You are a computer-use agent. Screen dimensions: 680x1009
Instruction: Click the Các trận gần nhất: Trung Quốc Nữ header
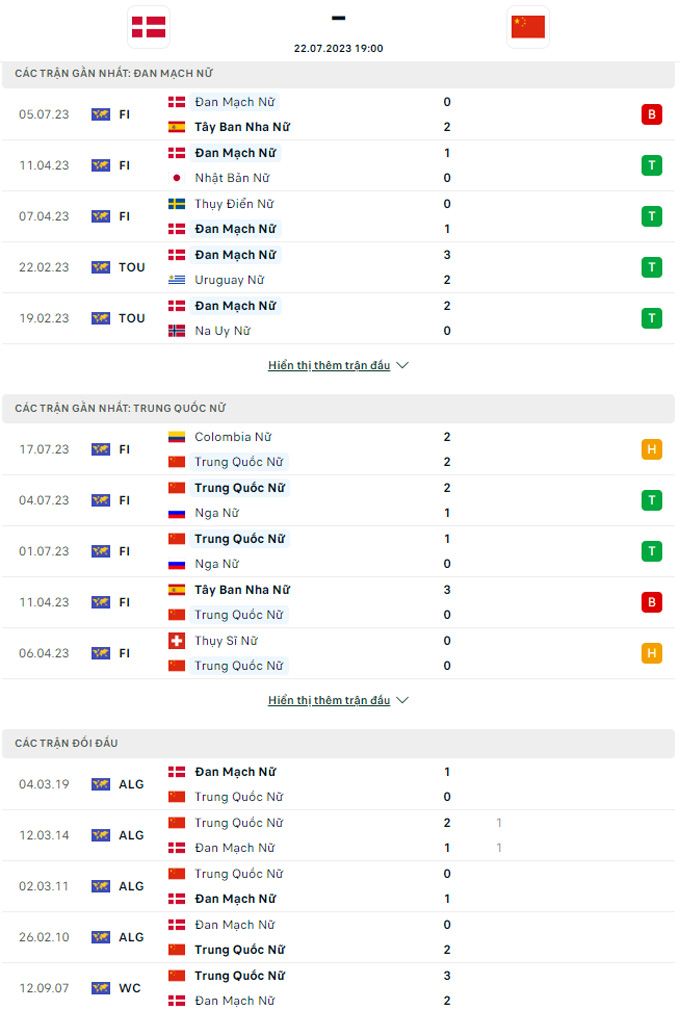coord(116,408)
